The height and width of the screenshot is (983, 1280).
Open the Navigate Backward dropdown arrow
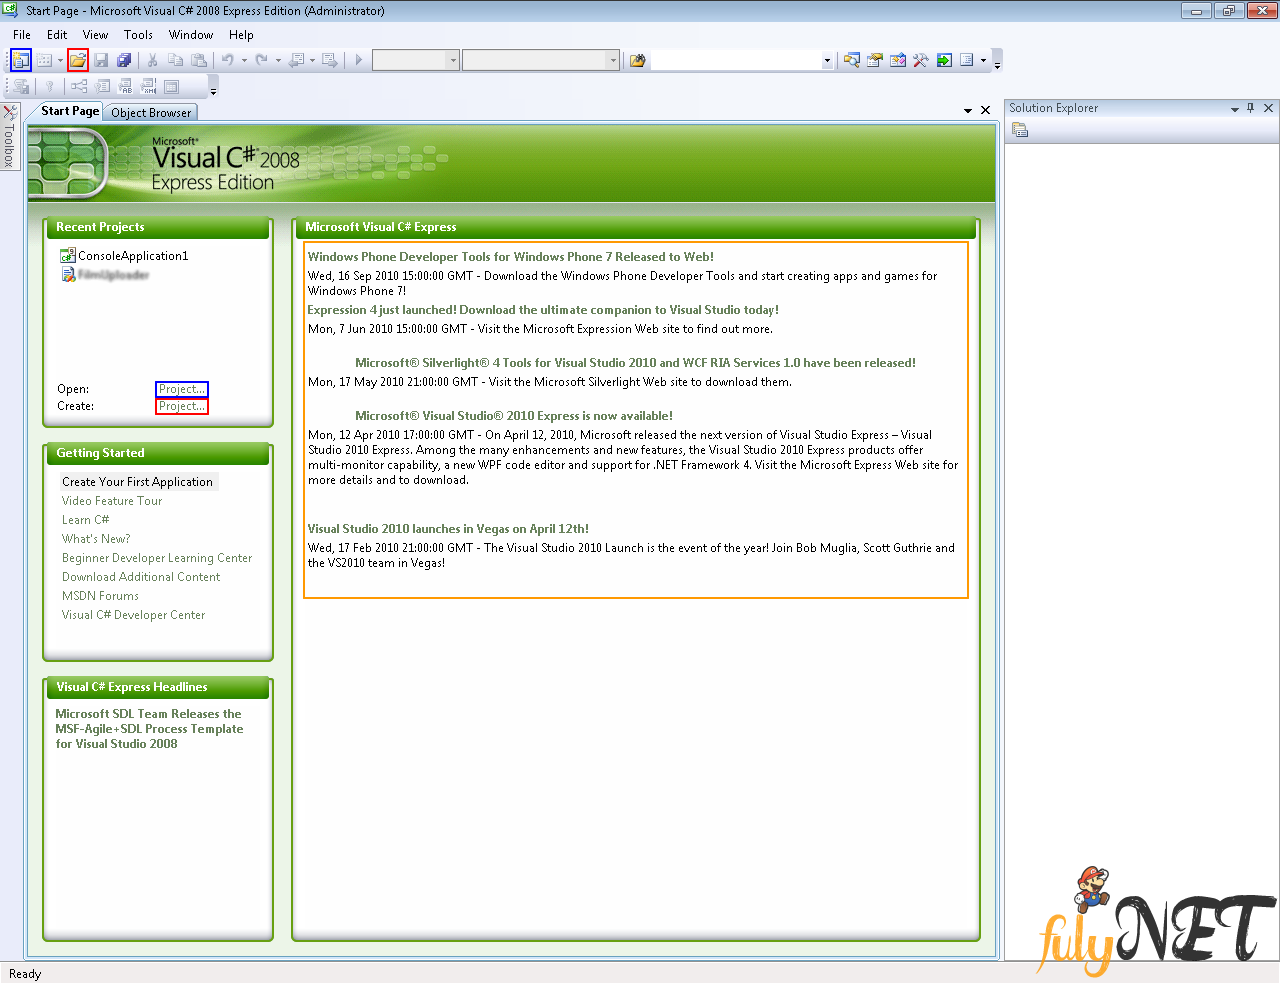coord(312,60)
